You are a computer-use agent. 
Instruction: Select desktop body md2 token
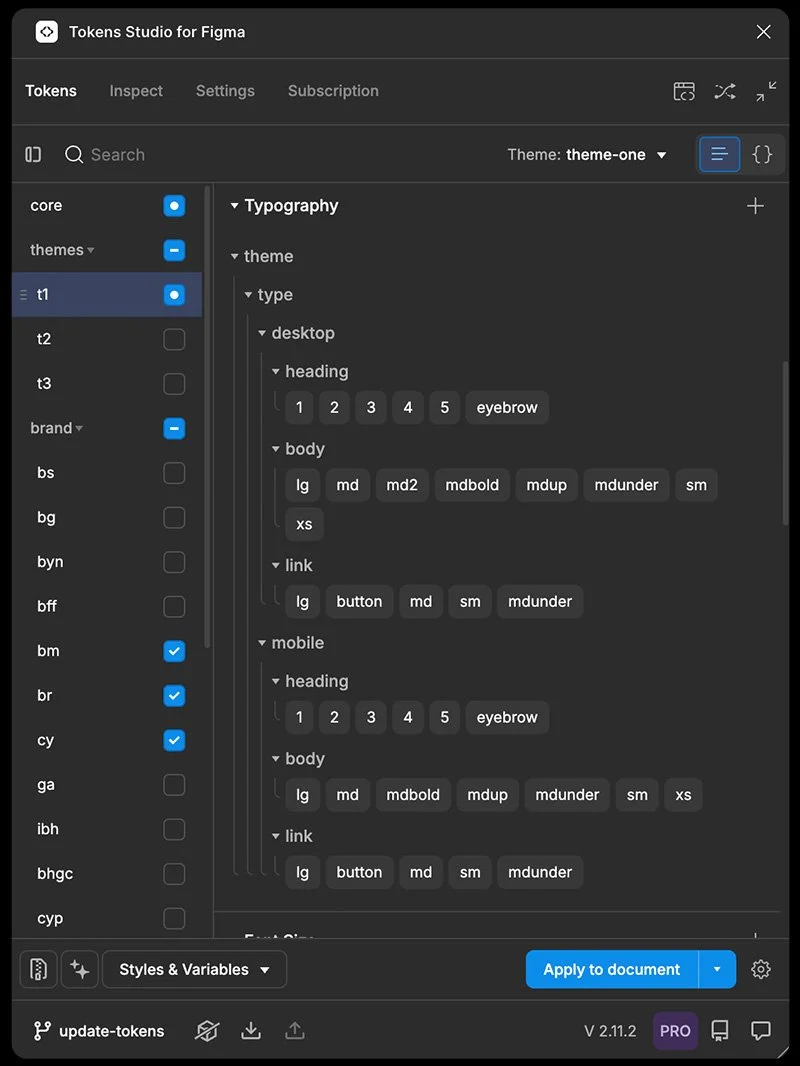[402, 485]
